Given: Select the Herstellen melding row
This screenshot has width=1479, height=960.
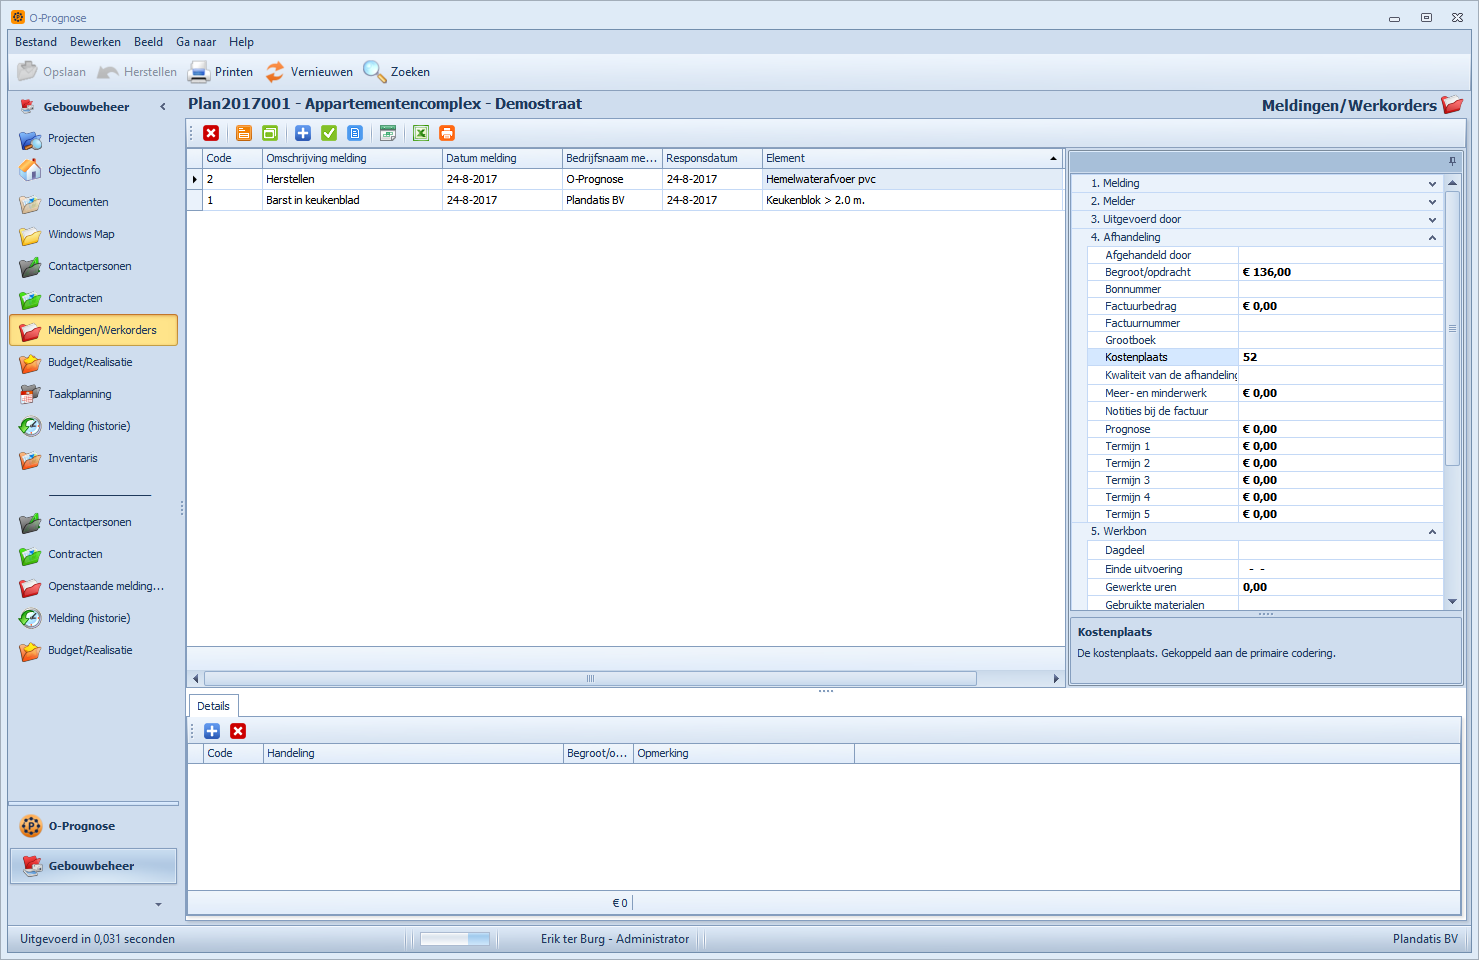Looking at the screenshot, I should [x=625, y=179].
